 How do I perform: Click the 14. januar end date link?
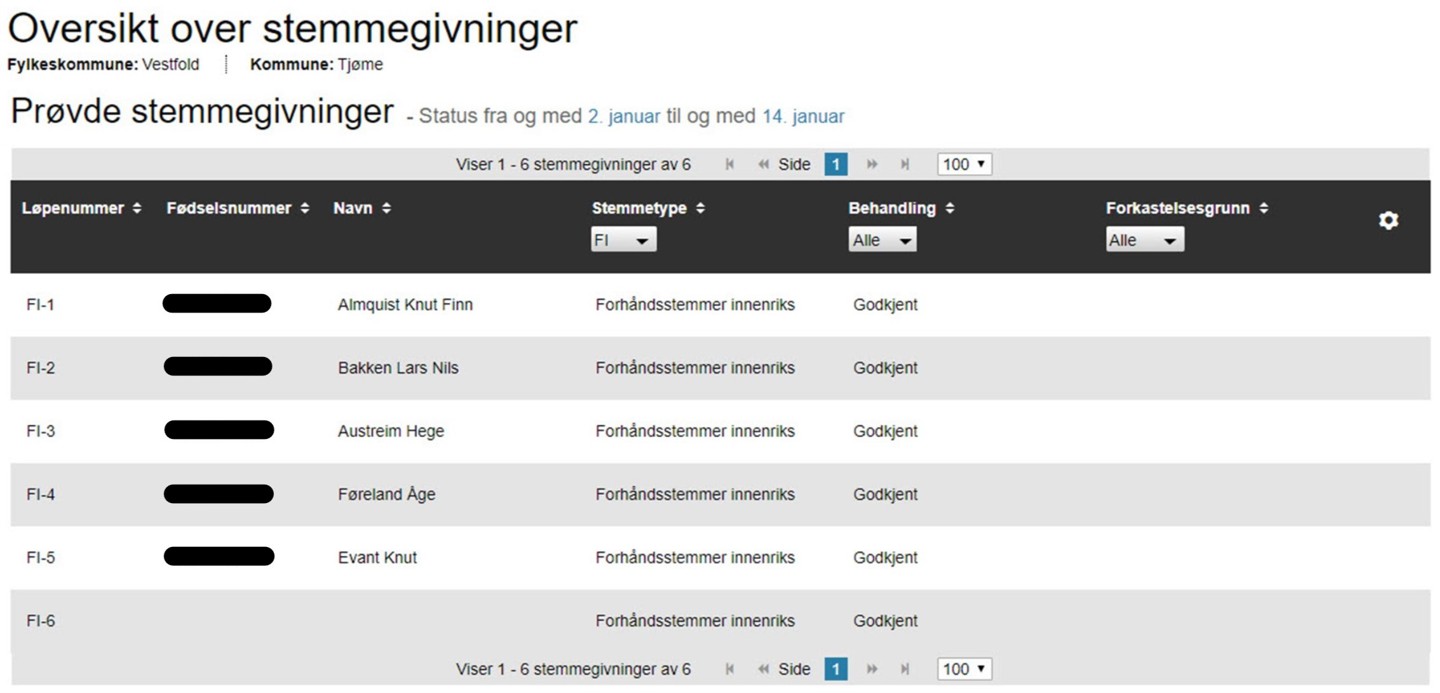click(x=803, y=117)
